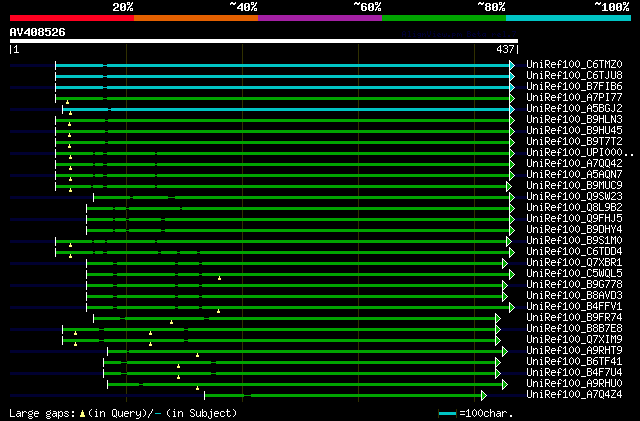This screenshot has width=640, height=421.
Task: Select the UniRef100_B8AVD3 hit label
Action: pyautogui.click(x=574, y=296)
